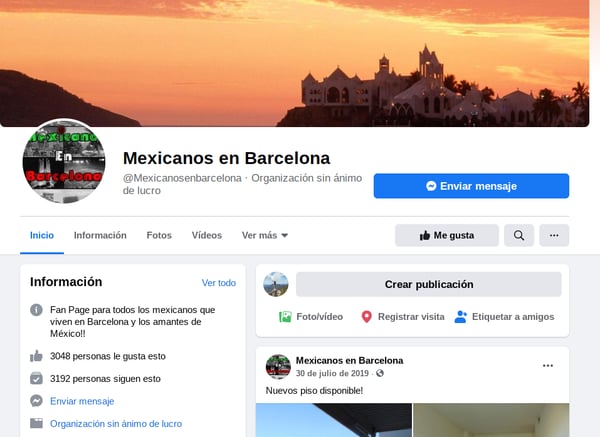The height and width of the screenshot is (437, 600).
Task: Open Mexicanos en Barcelona post author link
Action: (x=349, y=360)
